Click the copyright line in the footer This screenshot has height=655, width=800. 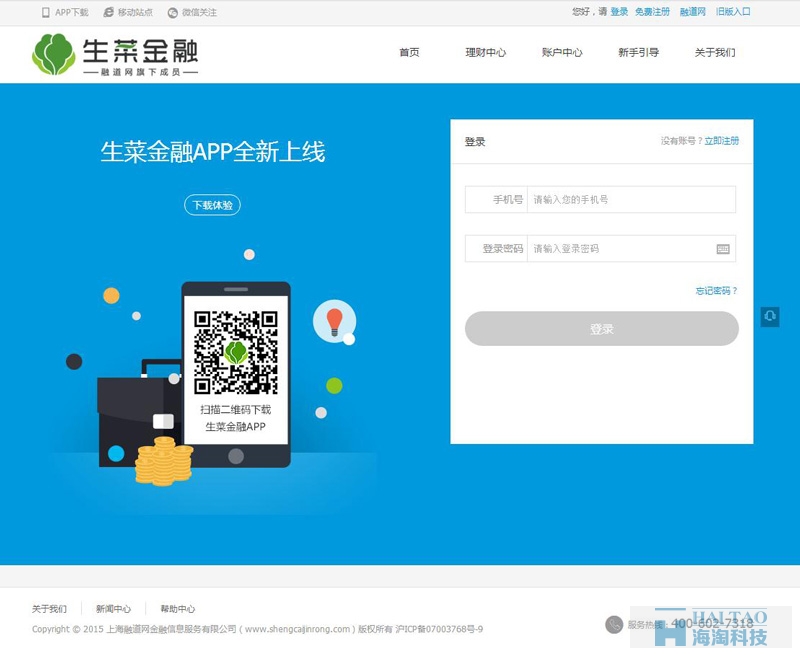258,629
